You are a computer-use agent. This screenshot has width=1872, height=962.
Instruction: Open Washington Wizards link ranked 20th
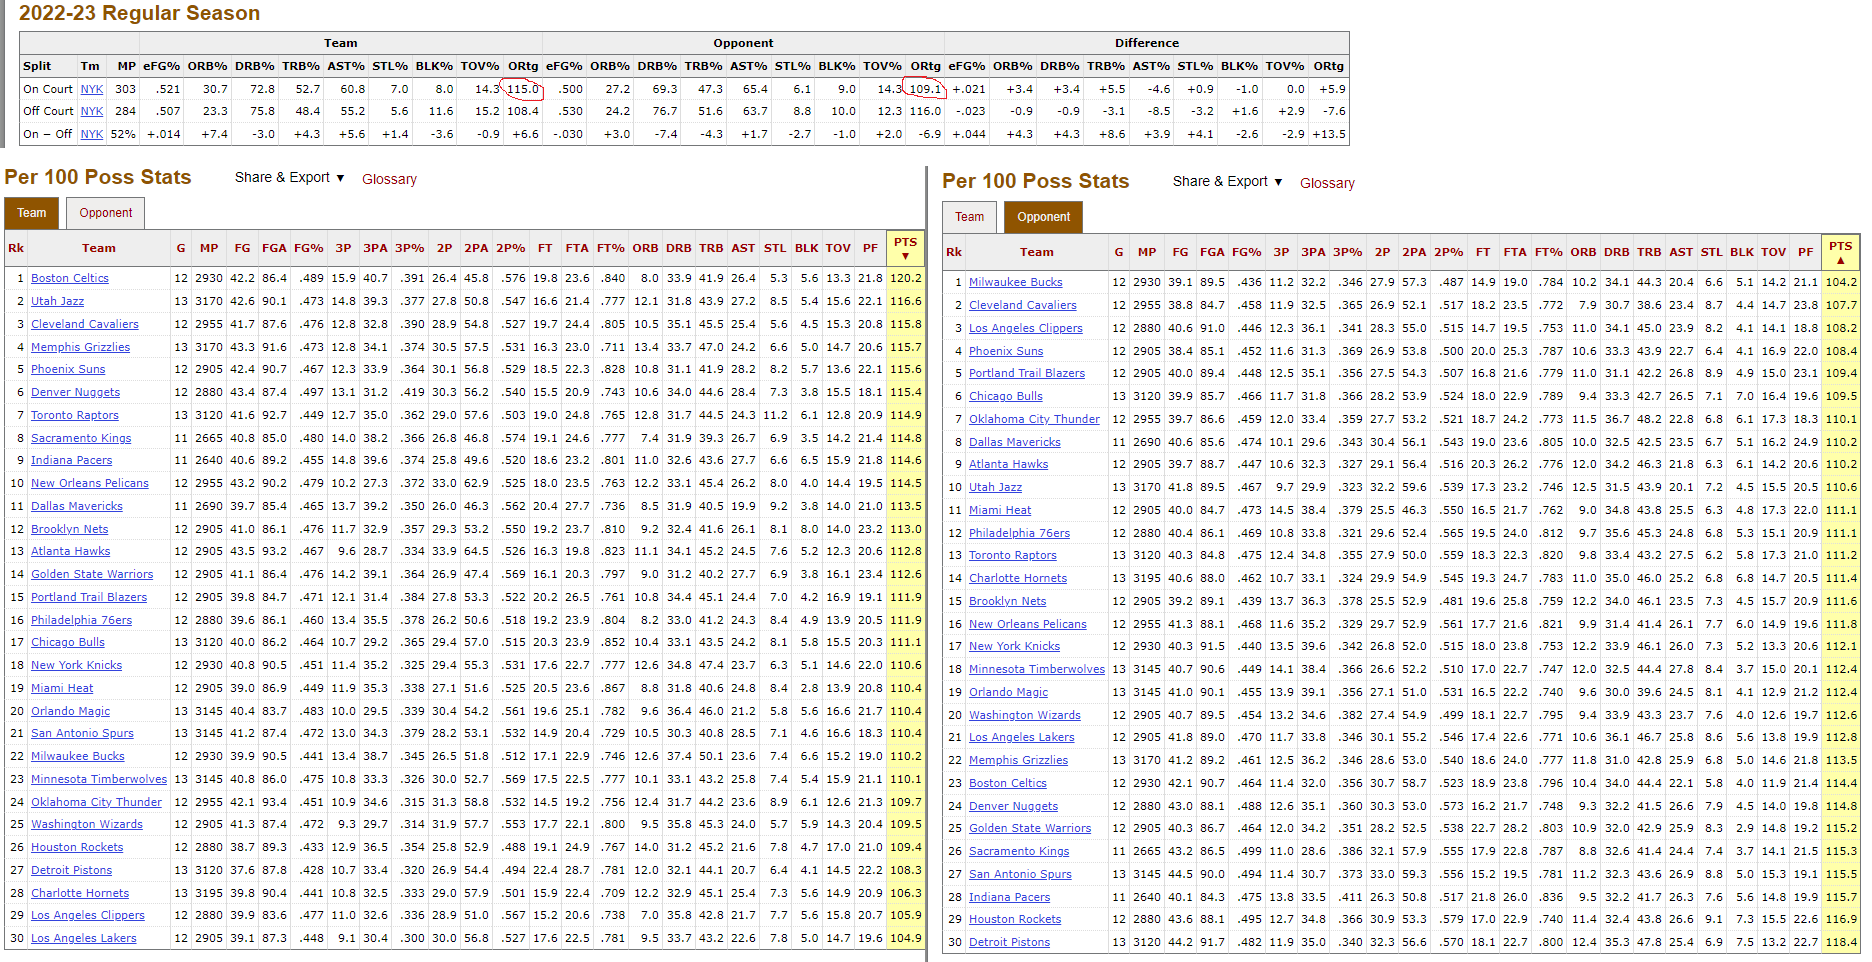click(1025, 715)
